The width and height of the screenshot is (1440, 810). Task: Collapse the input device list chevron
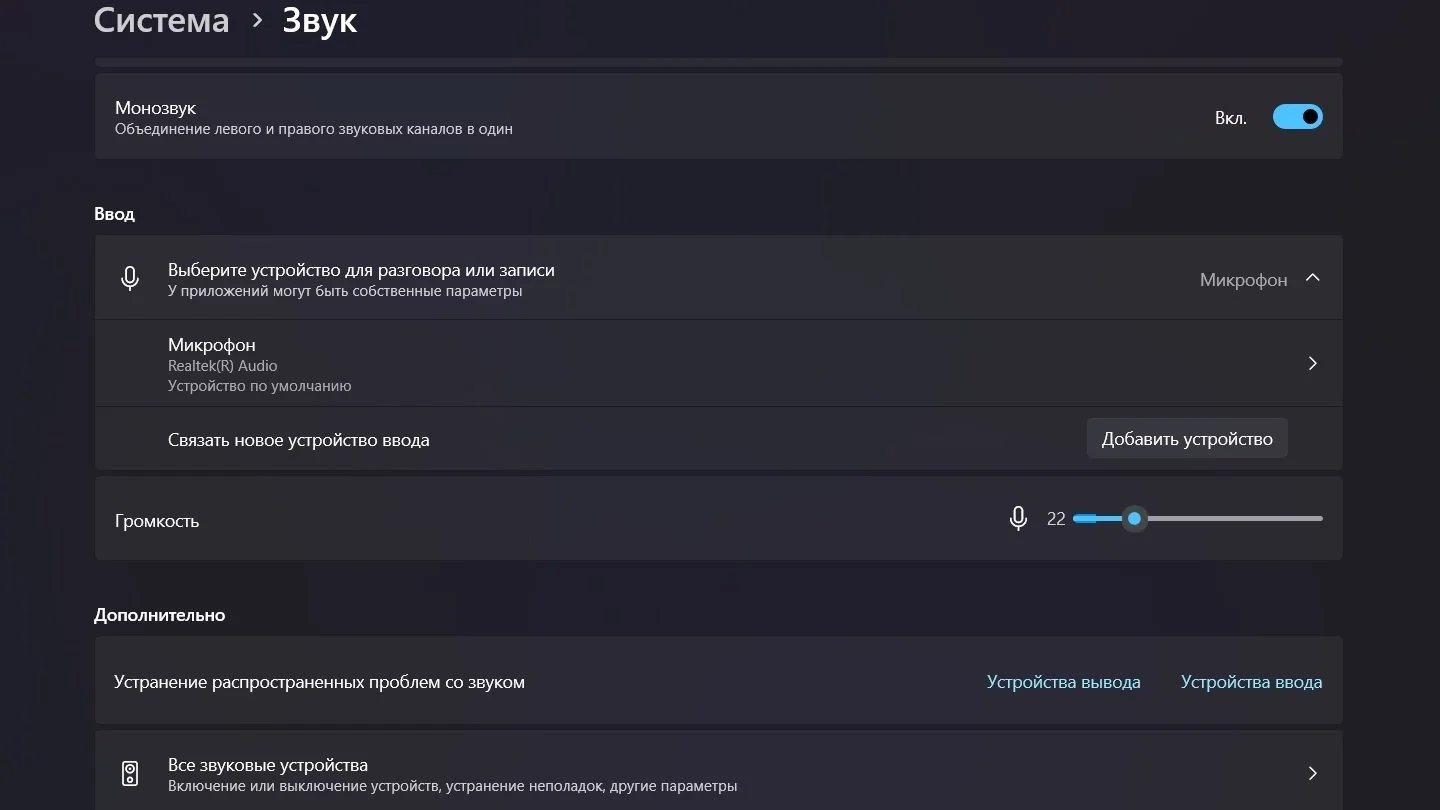click(1313, 278)
